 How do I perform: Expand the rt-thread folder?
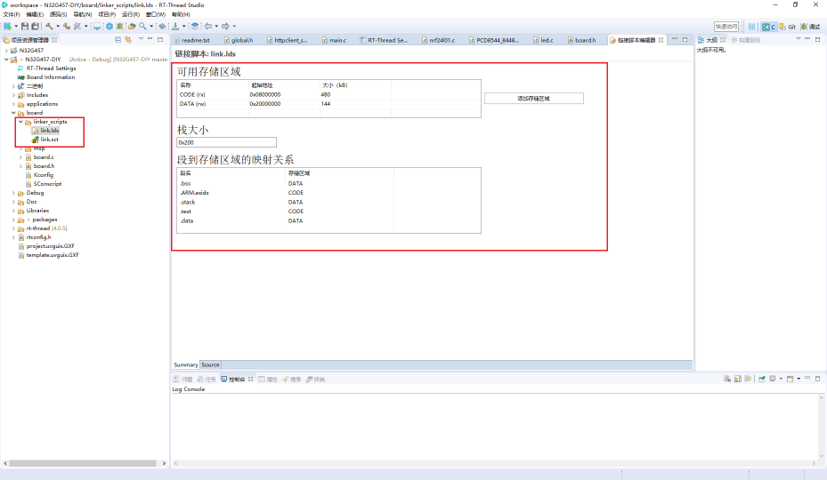pyautogui.click(x=14, y=228)
